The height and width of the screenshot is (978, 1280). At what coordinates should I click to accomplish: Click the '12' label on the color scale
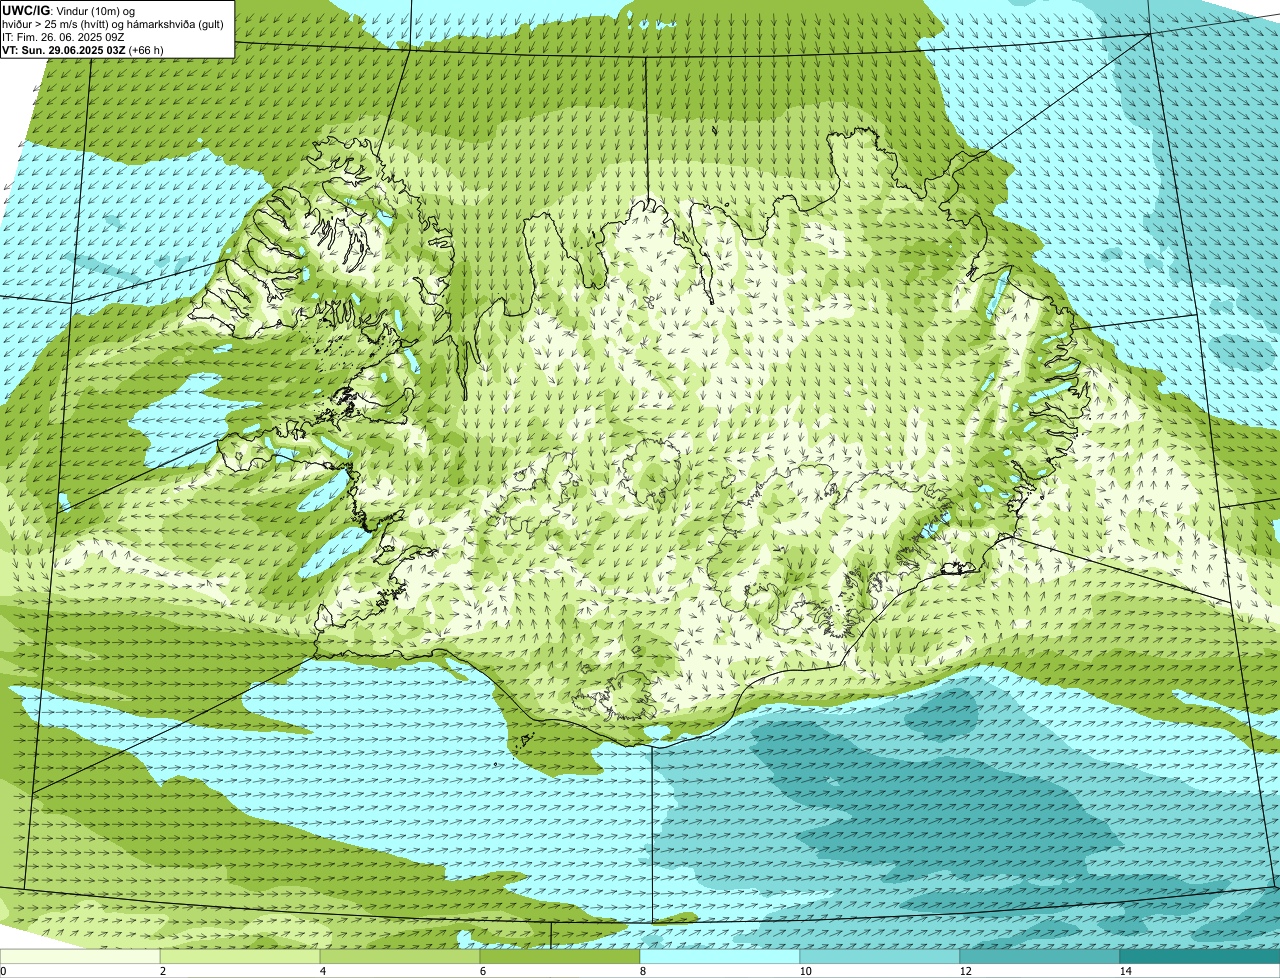point(965,971)
